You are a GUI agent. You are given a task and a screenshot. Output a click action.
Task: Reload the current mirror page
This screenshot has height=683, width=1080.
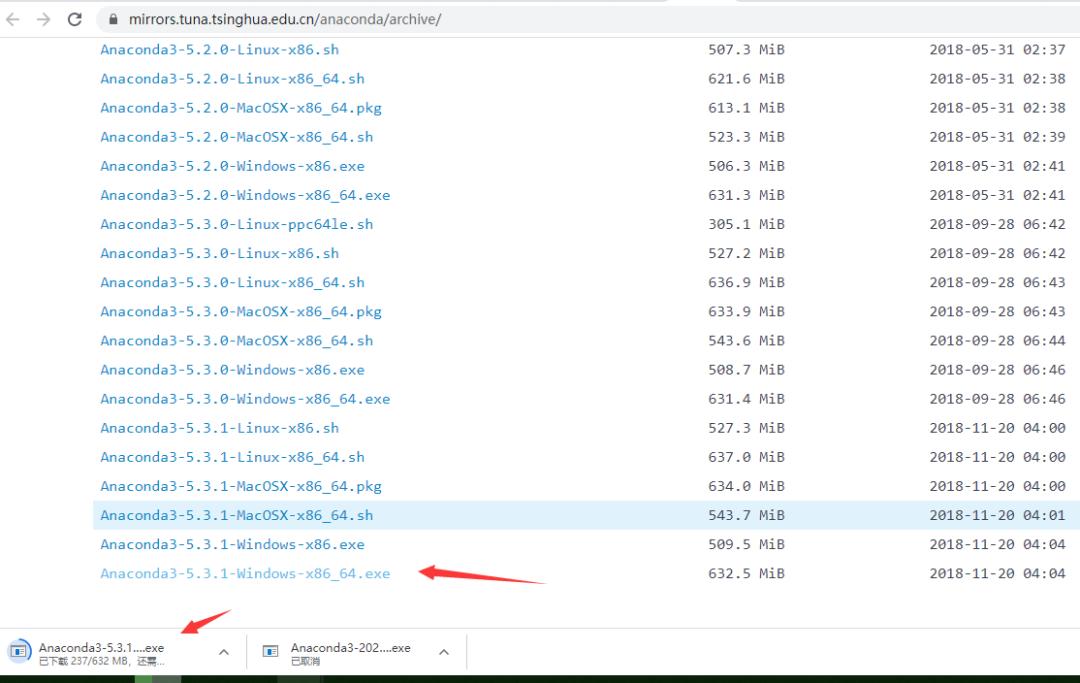pyautogui.click(x=74, y=19)
